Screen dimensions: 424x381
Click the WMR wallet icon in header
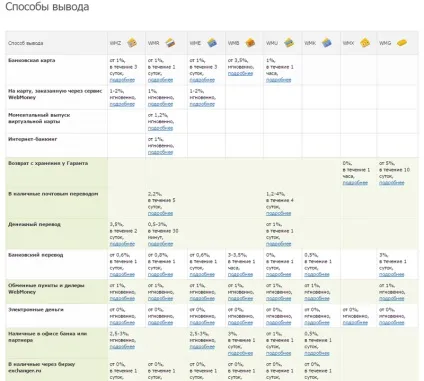[x=170, y=43]
